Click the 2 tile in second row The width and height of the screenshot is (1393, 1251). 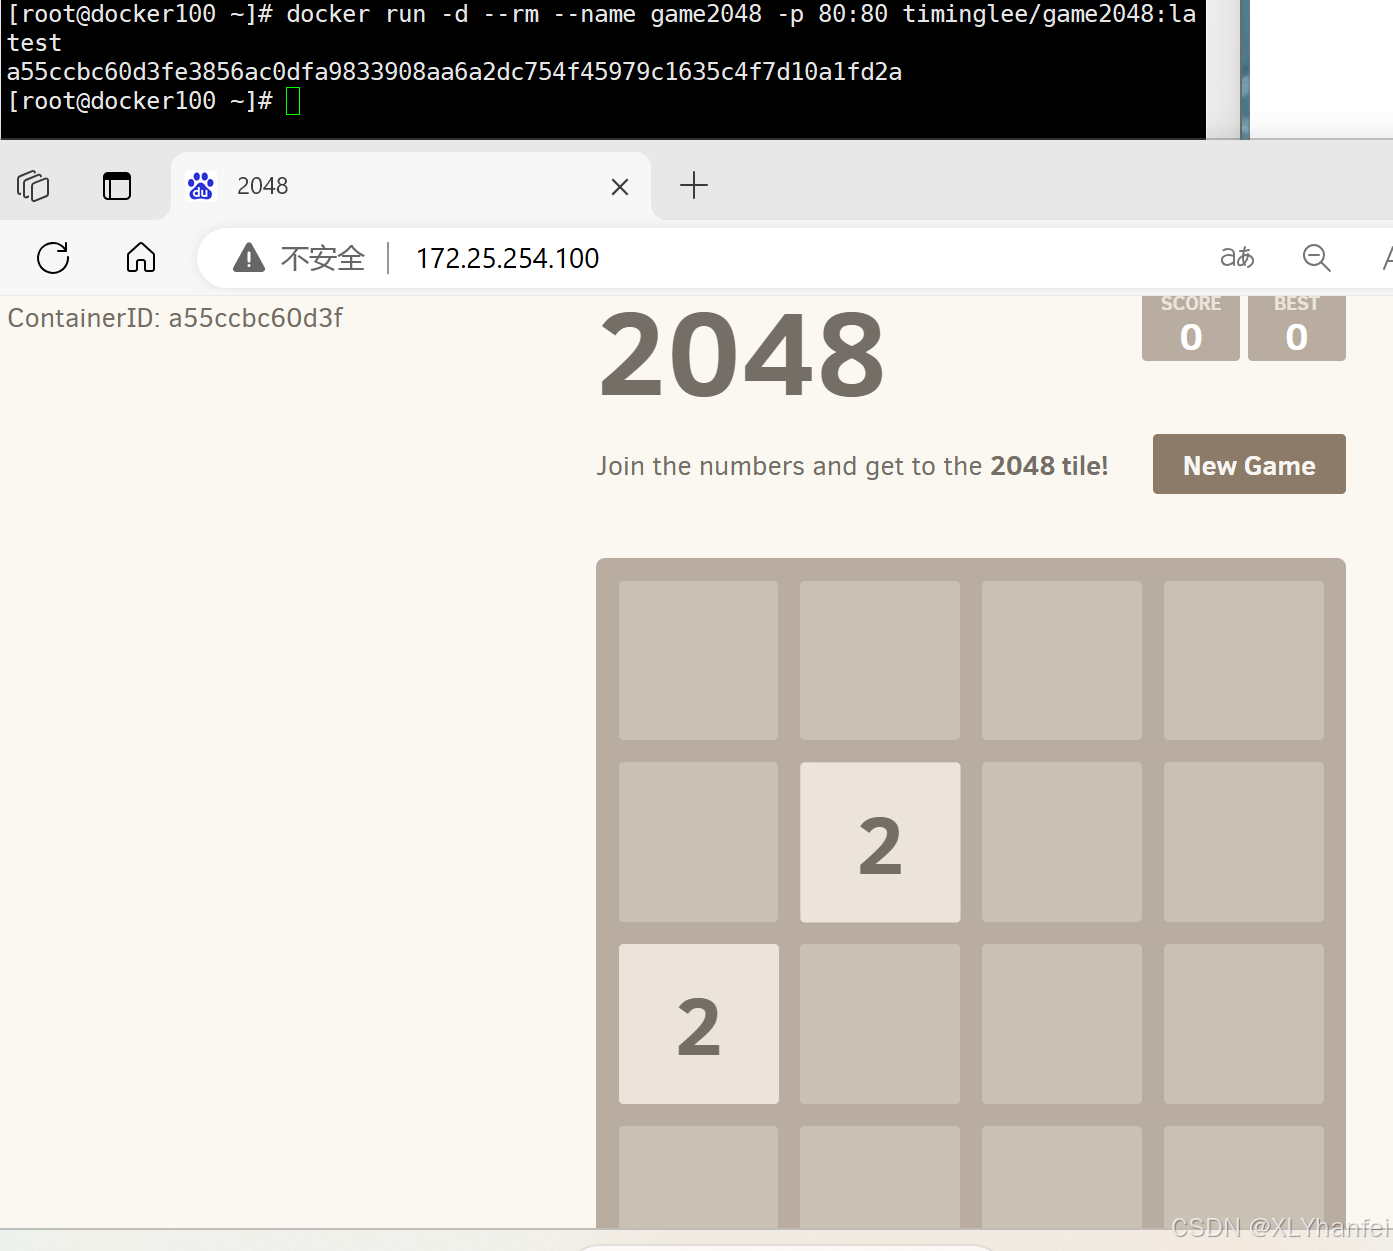880,842
